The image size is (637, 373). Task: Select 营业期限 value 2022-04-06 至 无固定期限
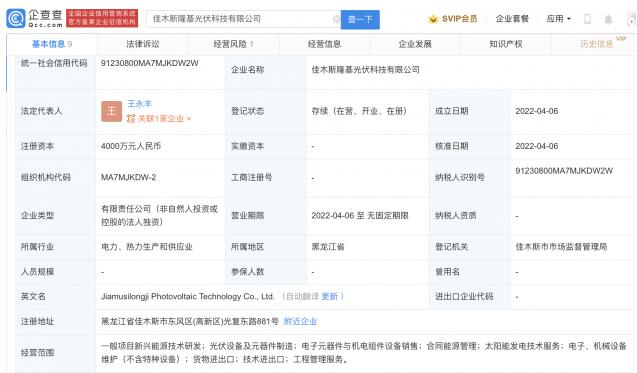pos(360,215)
